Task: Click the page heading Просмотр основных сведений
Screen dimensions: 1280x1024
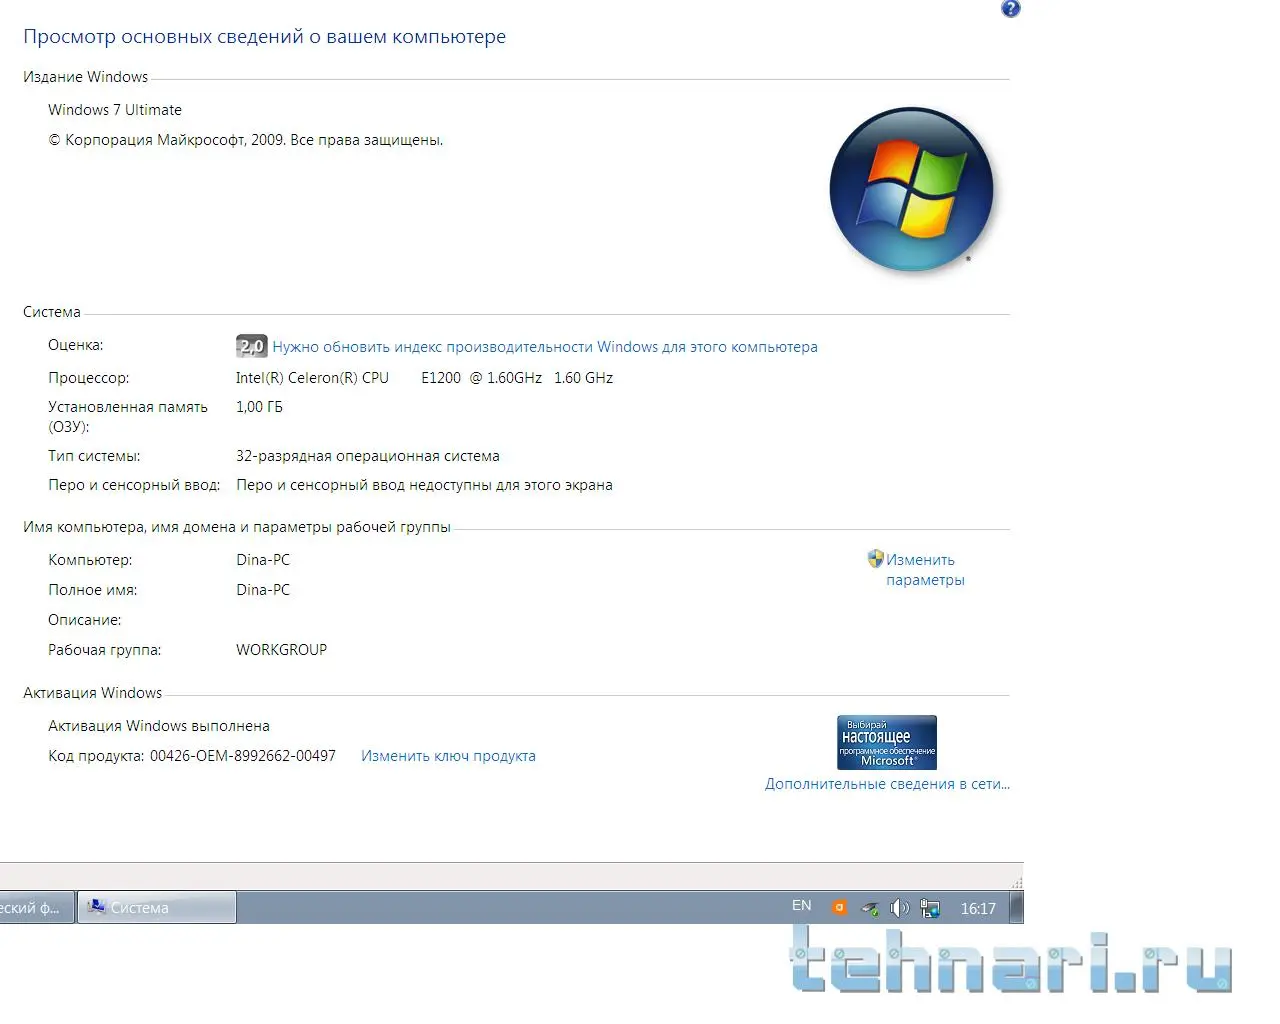Action: click(x=264, y=37)
